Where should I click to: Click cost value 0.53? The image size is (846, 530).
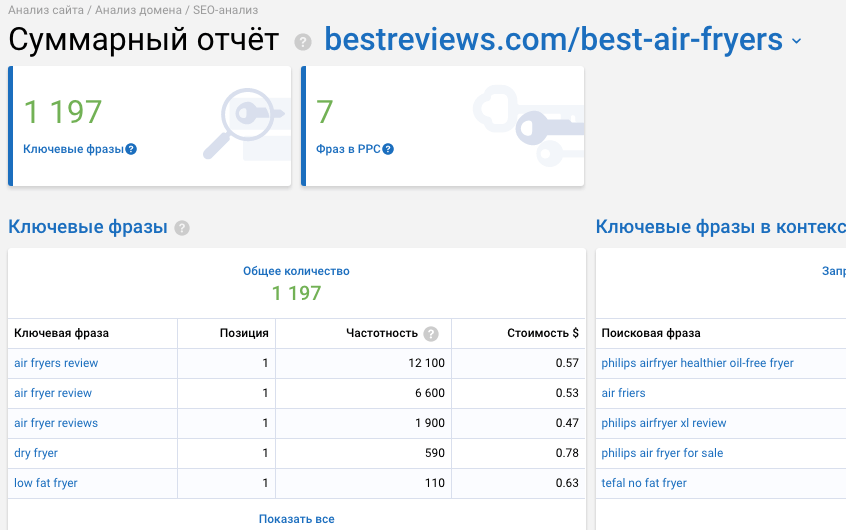(x=567, y=393)
